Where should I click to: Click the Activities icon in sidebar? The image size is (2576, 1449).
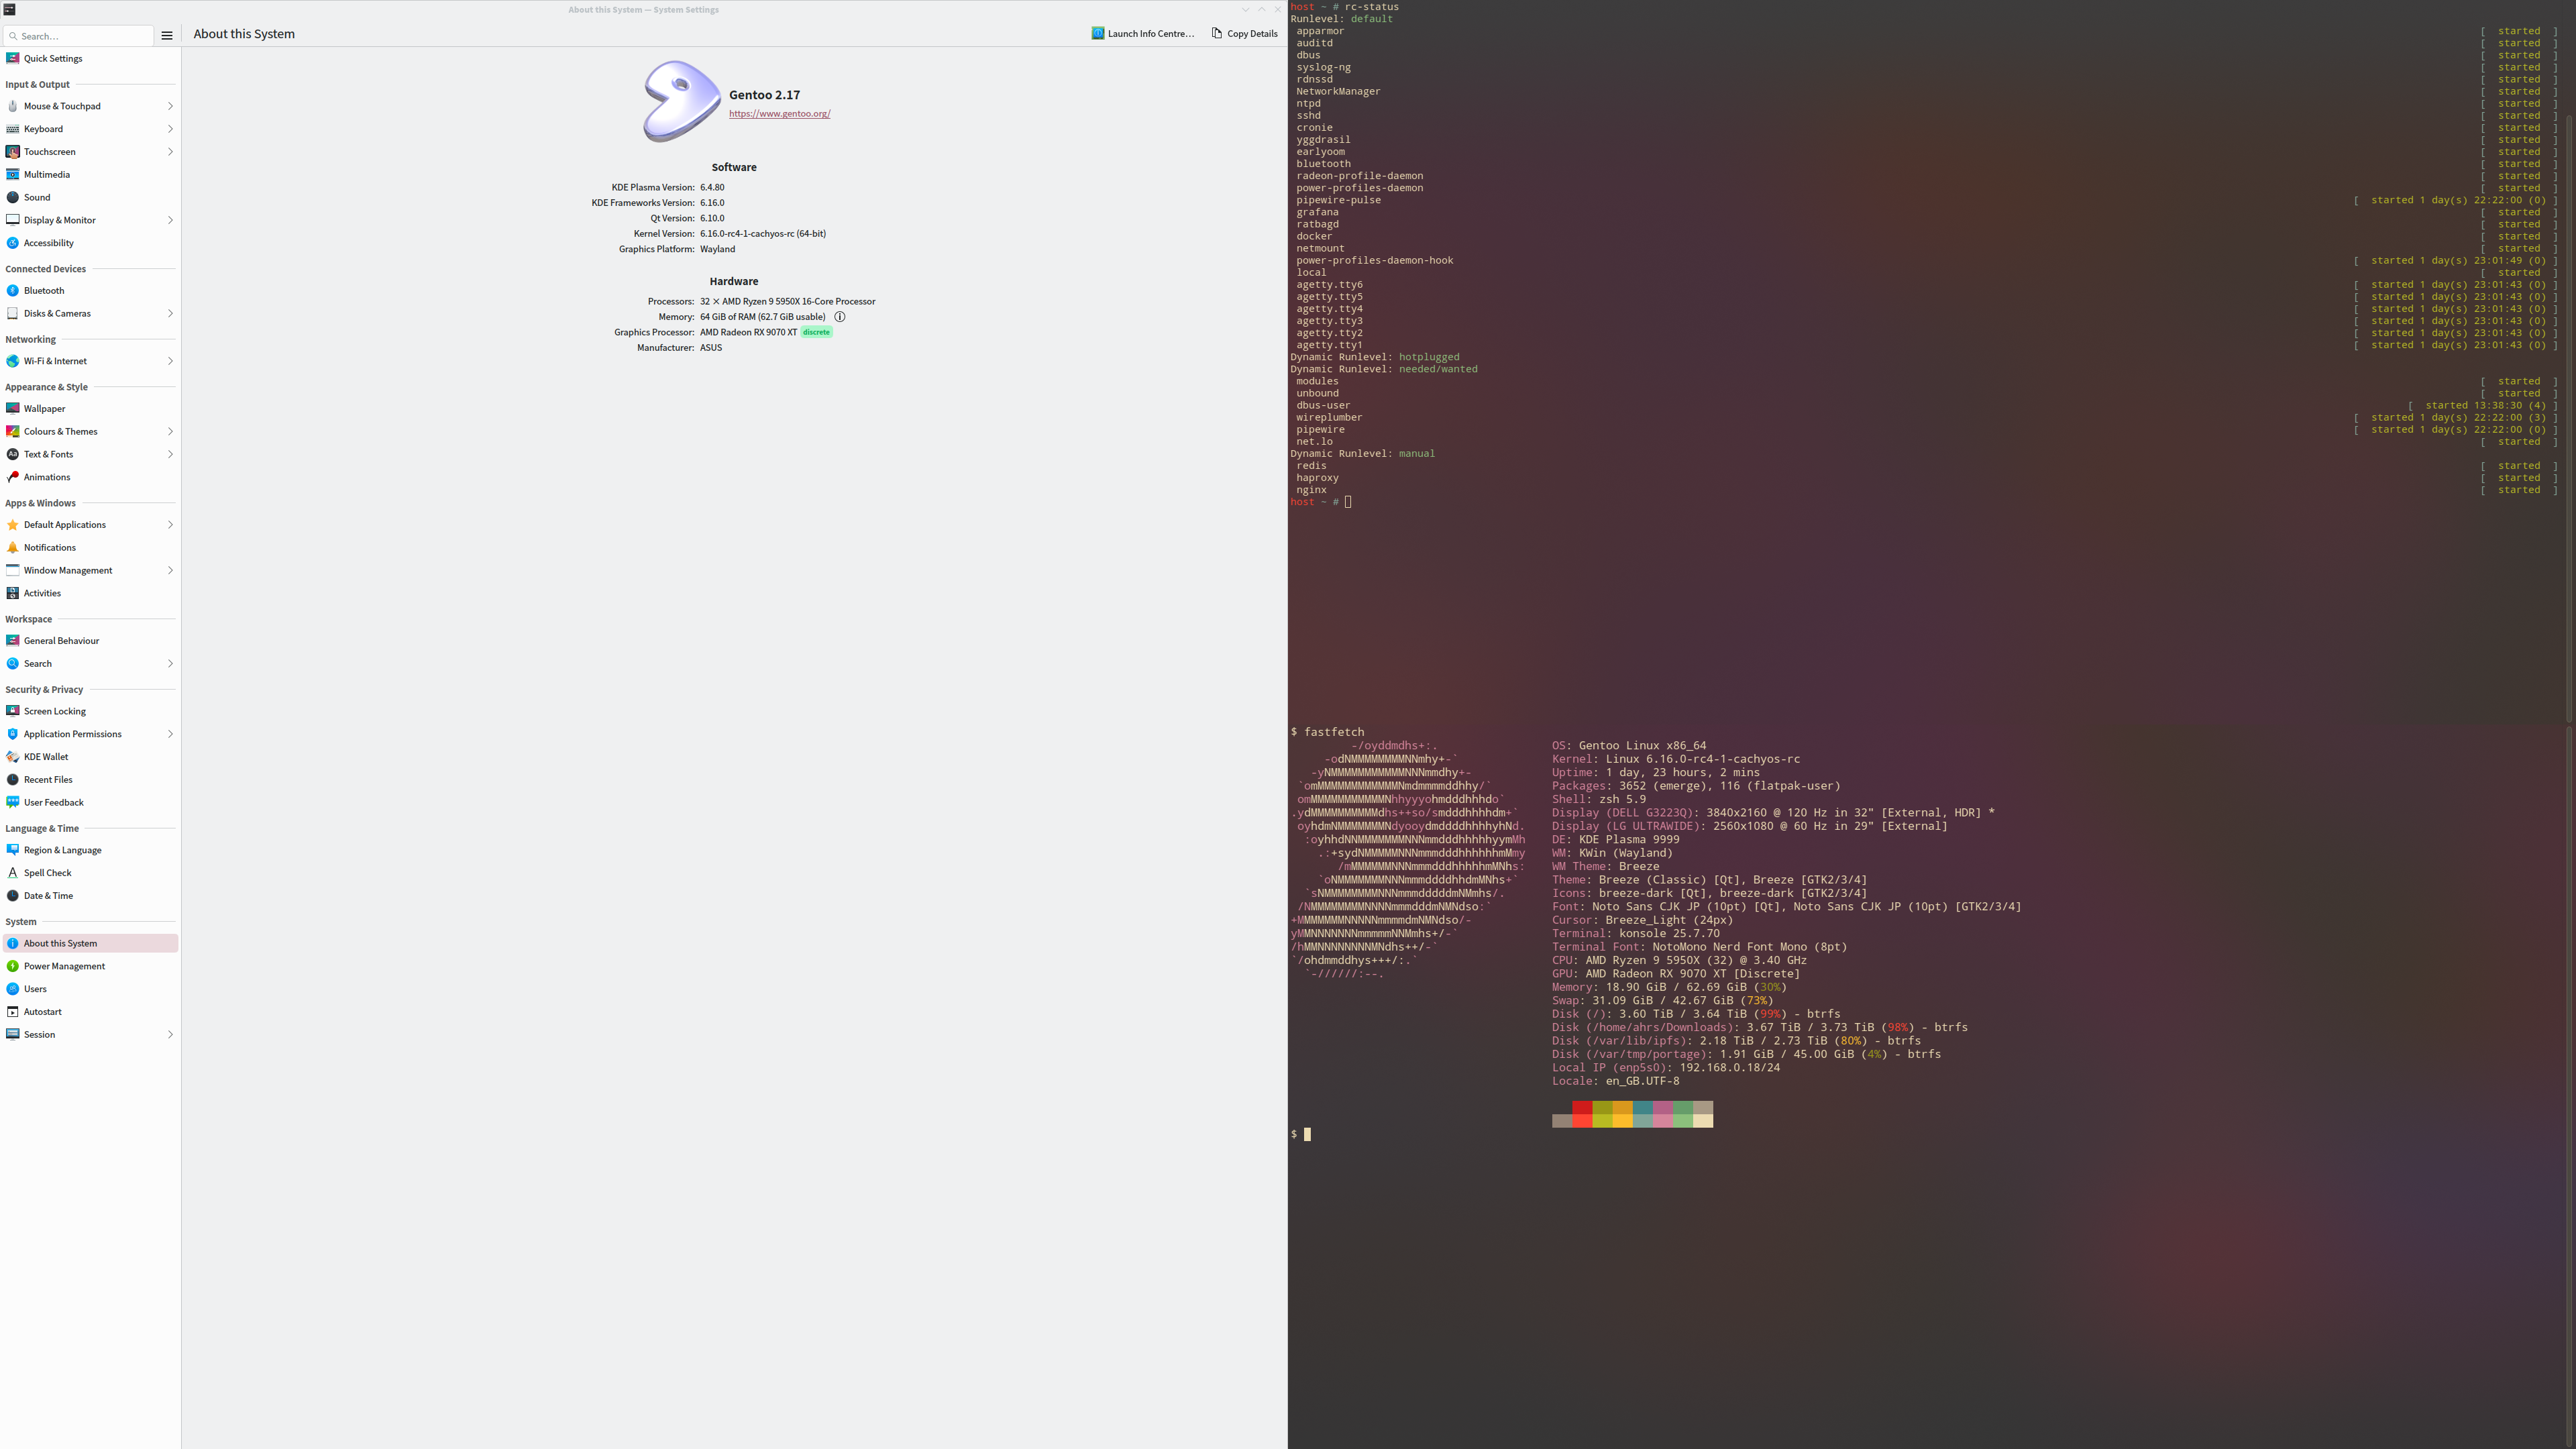coord(13,593)
